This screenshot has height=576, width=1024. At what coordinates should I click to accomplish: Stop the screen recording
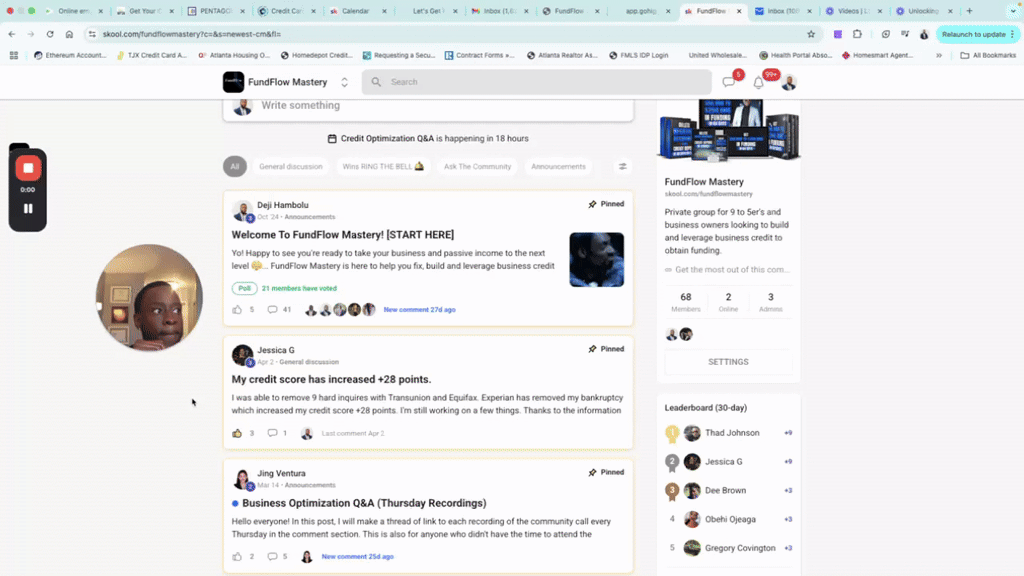(x=28, y=168)
